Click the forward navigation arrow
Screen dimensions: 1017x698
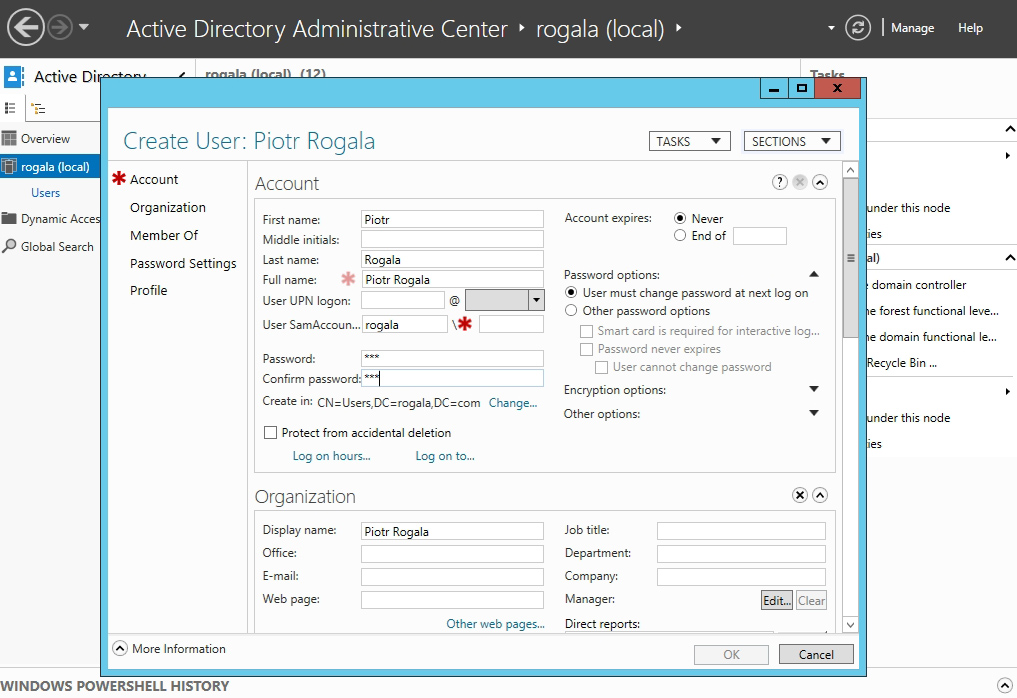[x=60, y=27]
